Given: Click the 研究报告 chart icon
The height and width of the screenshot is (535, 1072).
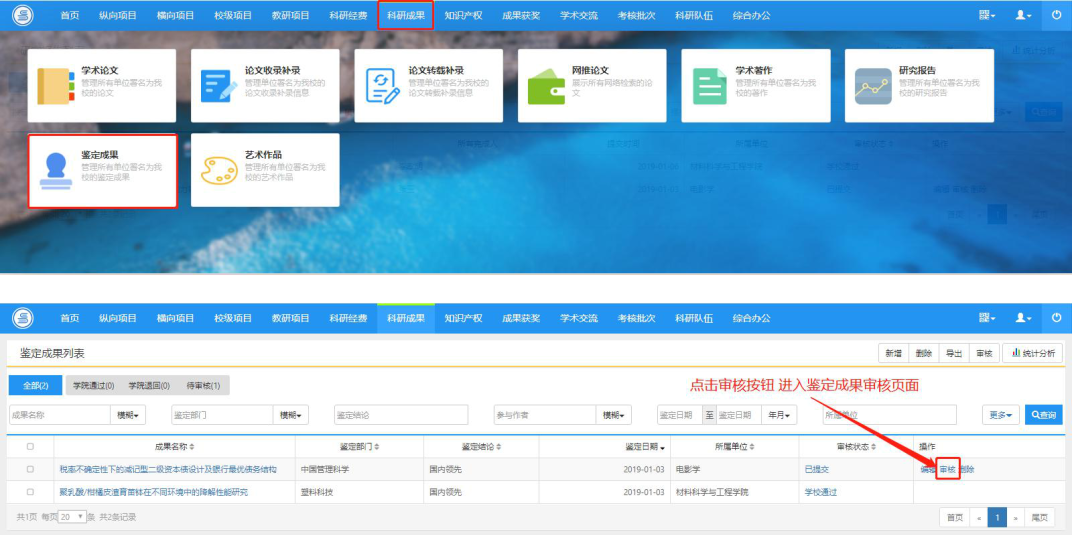Looking at the screenshot, I should tap(873, 86).
